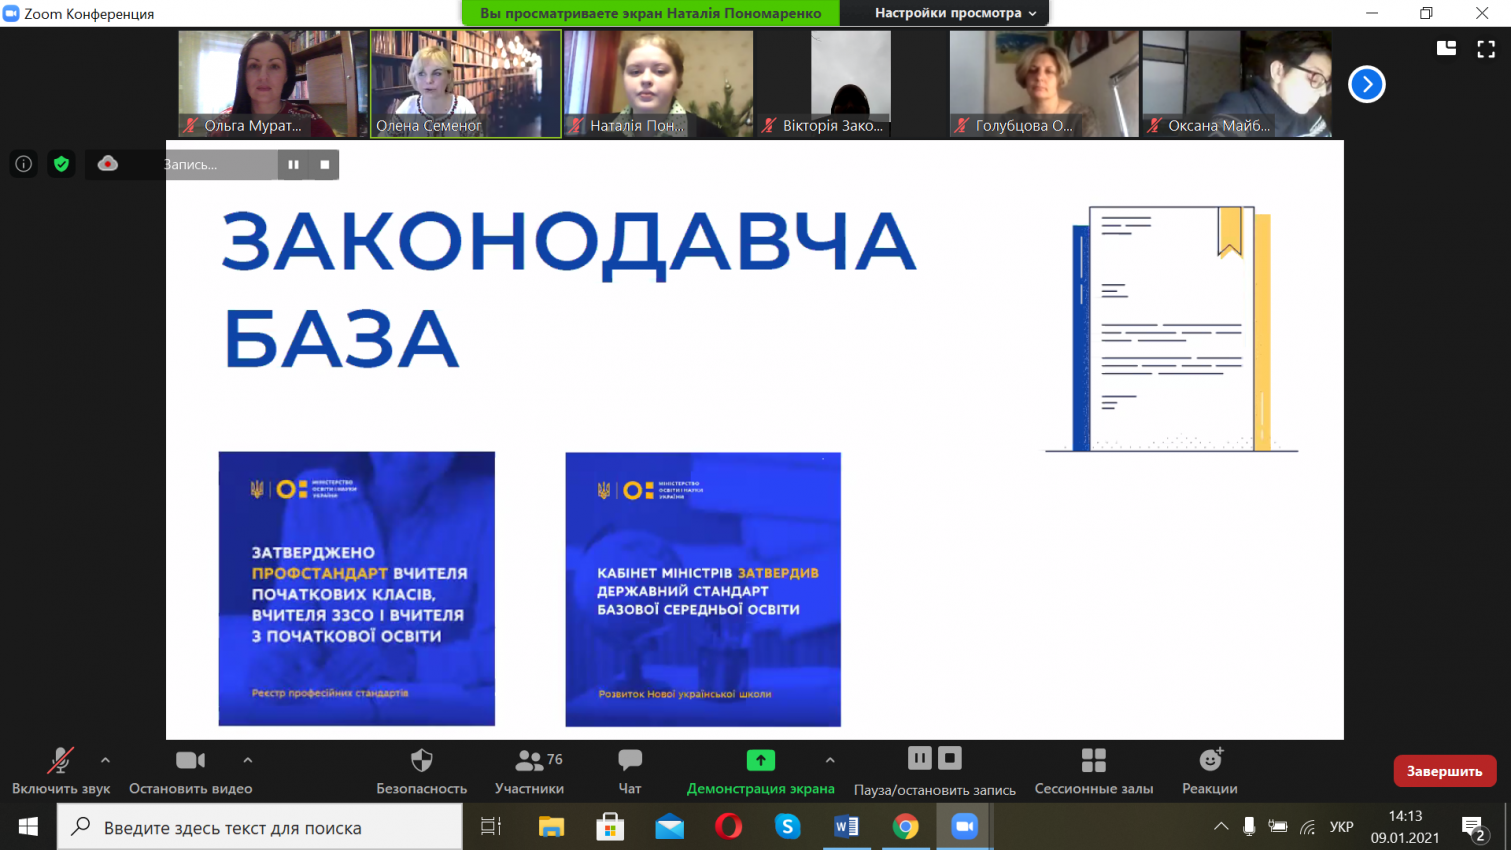End meeting with Завершить button
The height and width of the screenshot is (850, 1511).
click(1445, 771)
